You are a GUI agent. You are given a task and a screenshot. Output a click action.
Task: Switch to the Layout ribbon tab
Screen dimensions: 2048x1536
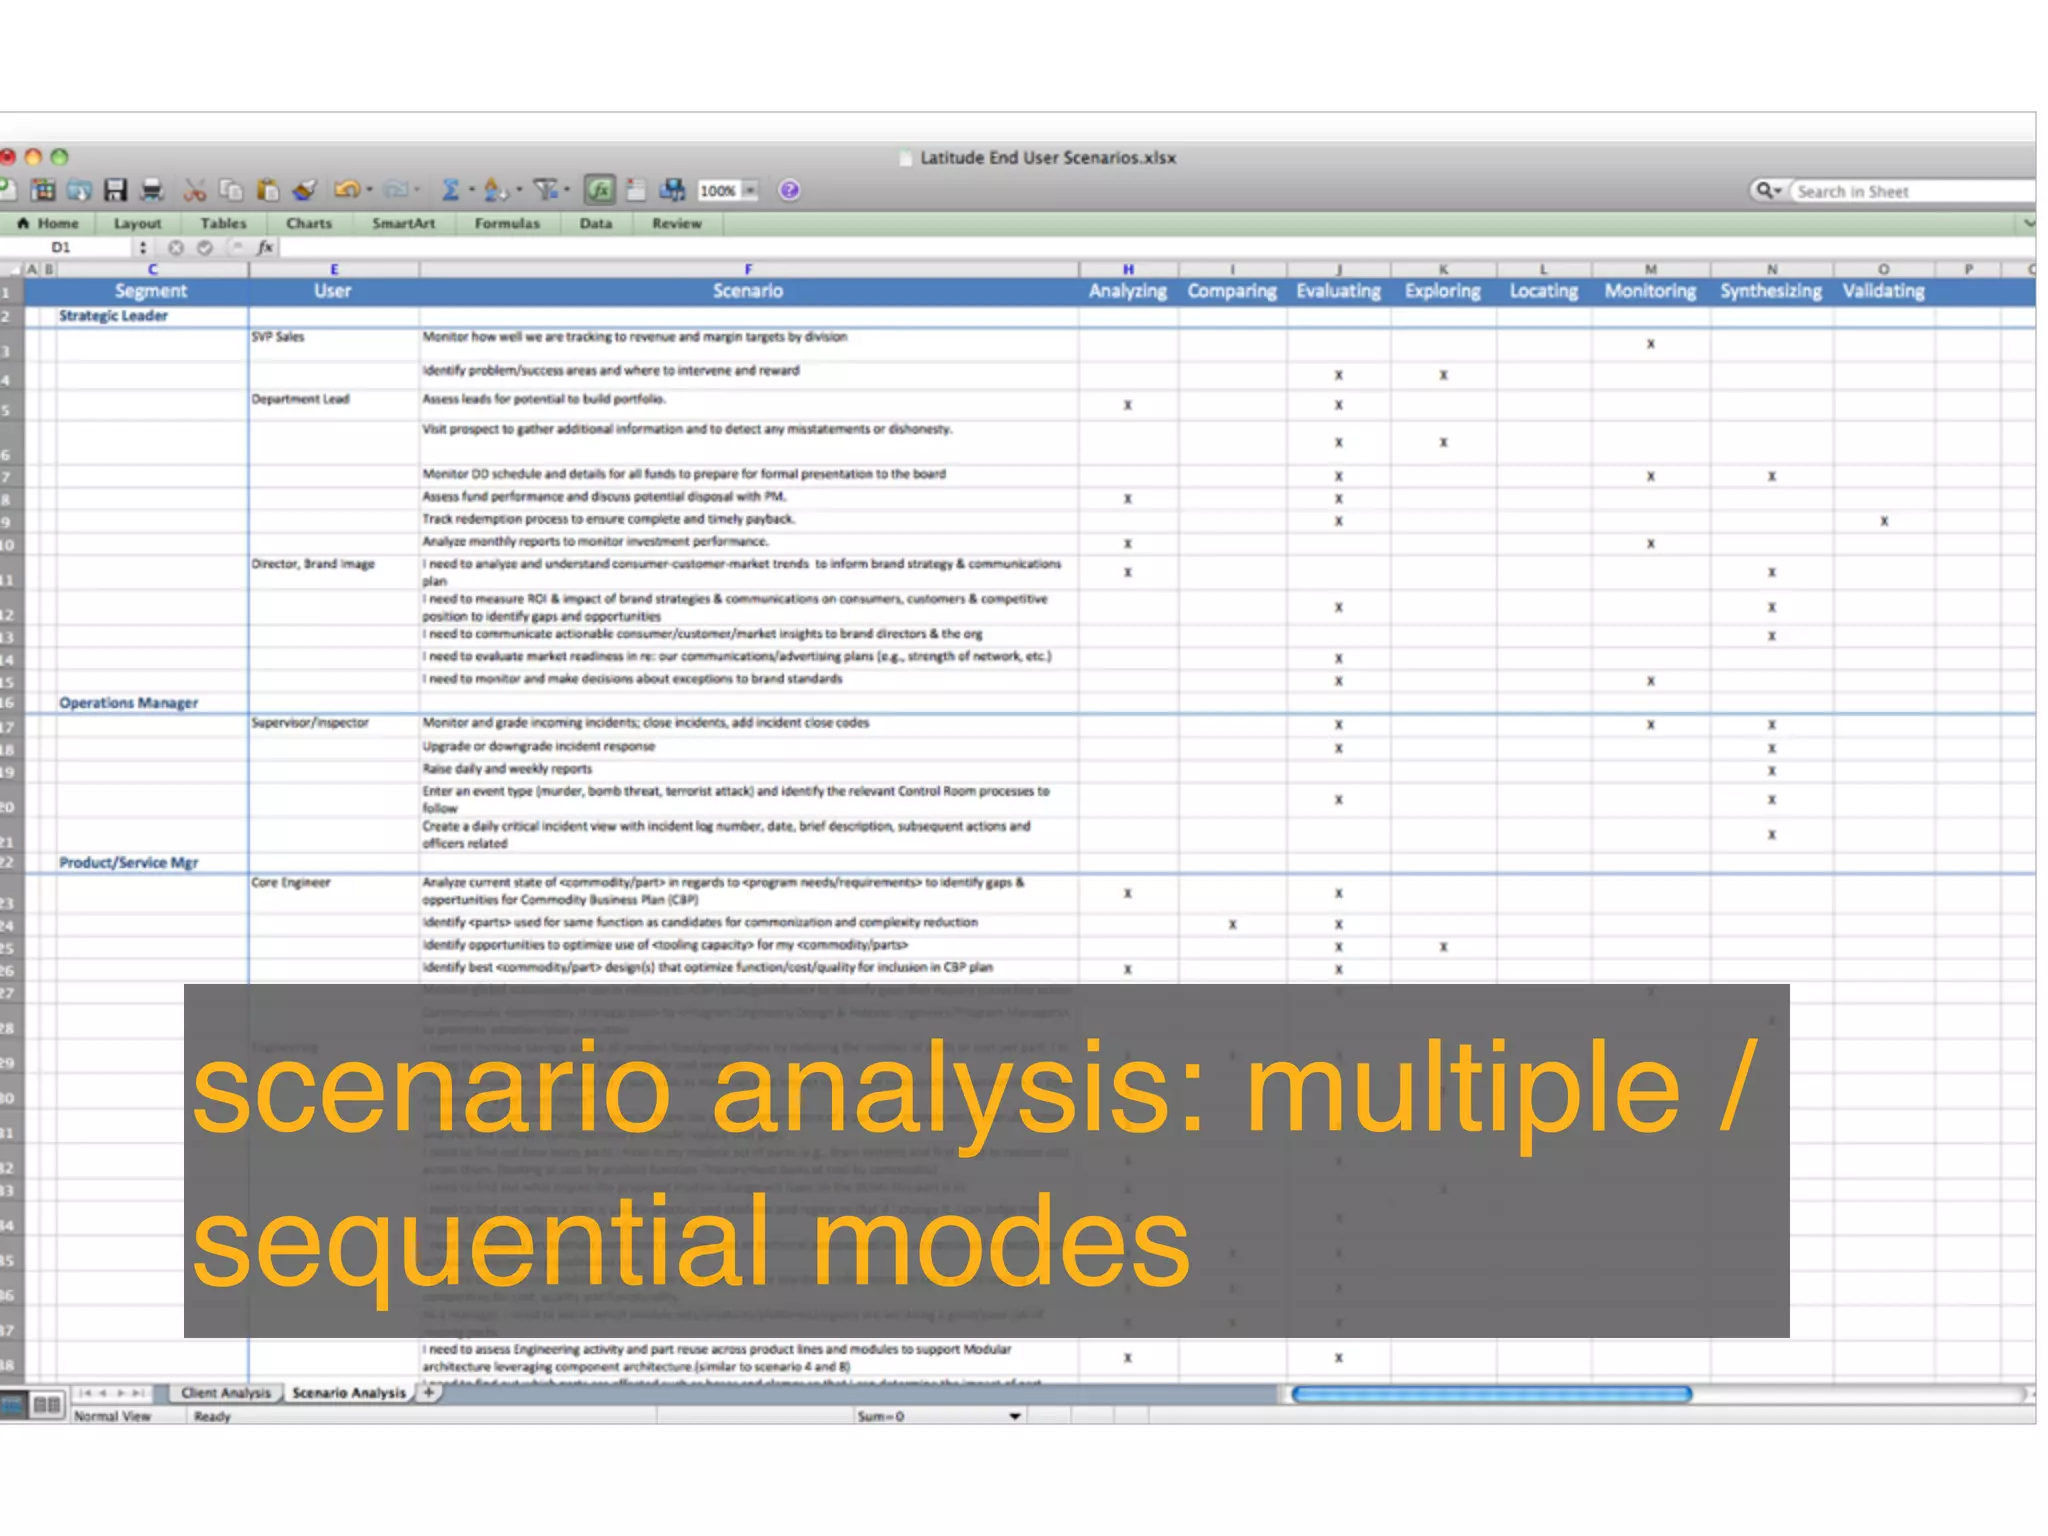tap(137, 223)
